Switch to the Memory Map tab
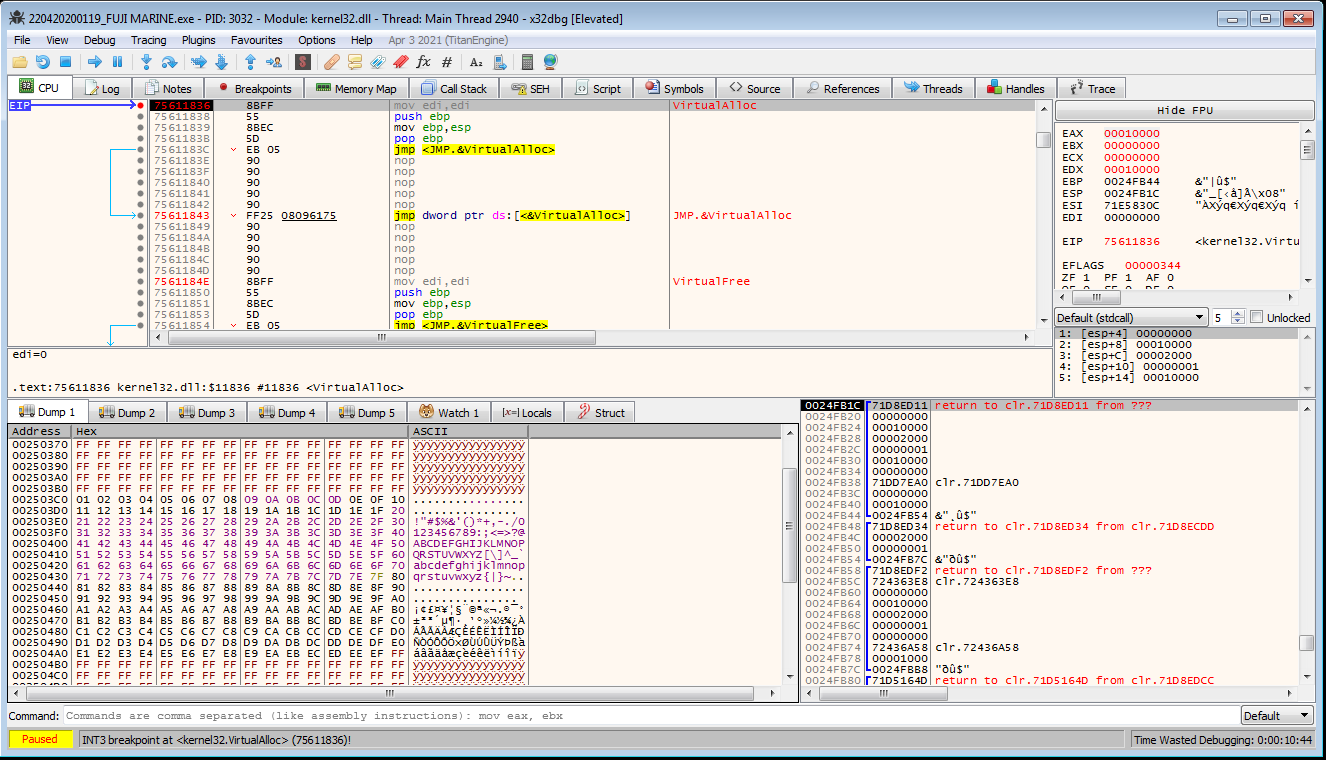This screenshot has height=760, width=1326. tap(357, 88)
